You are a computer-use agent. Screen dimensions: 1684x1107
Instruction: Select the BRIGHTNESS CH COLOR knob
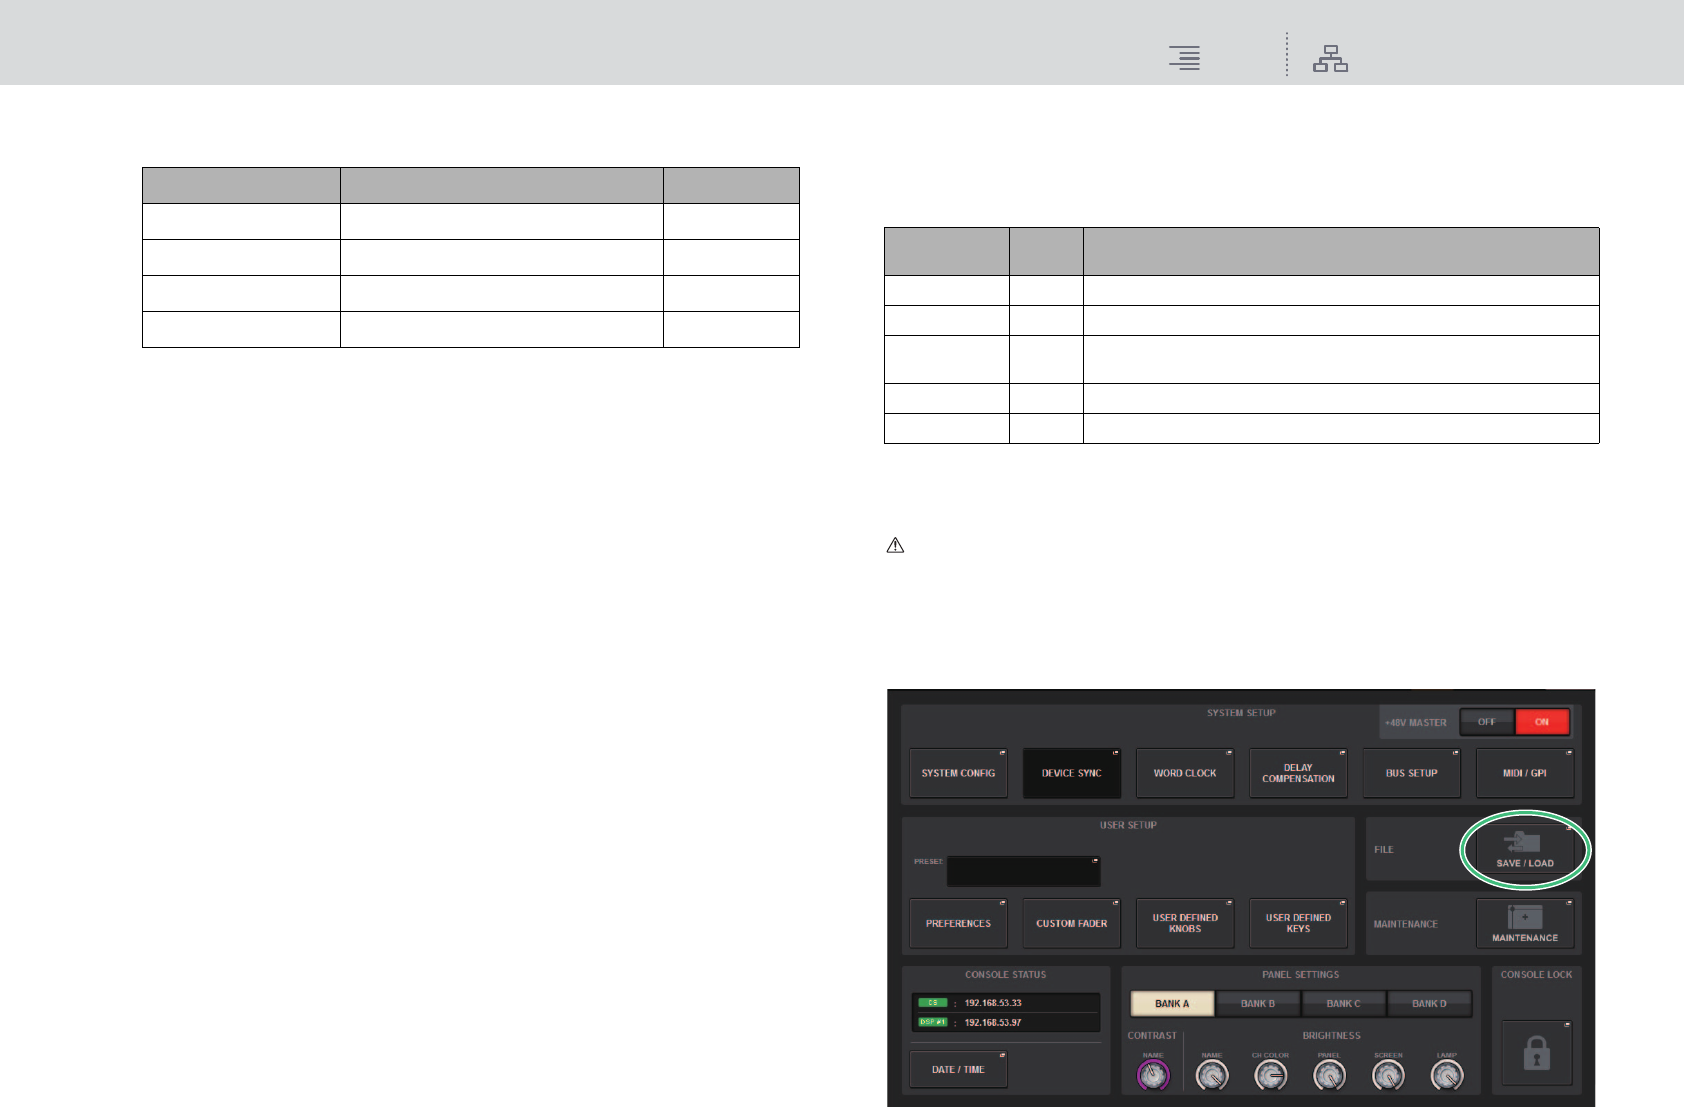1270,1075
